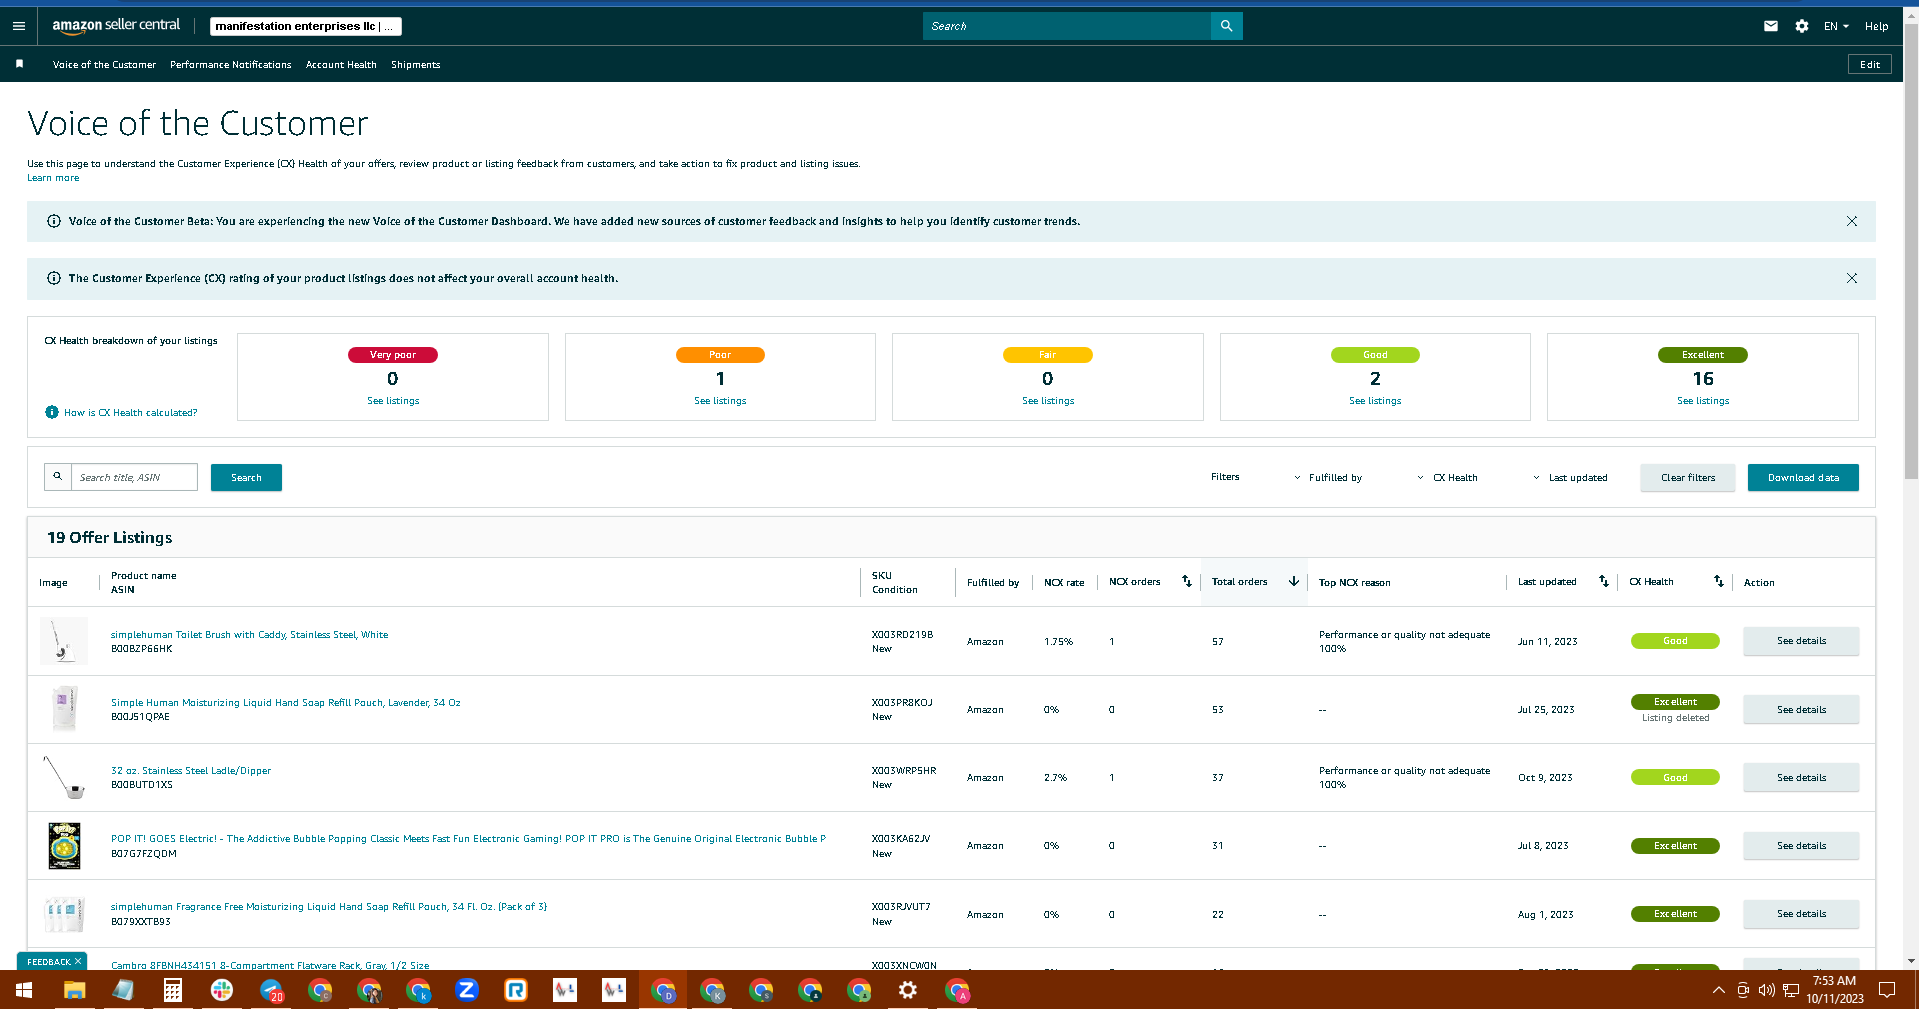Click the bookmark icon in the navigation bar
The width and height of the screenshot is (1919, 1009).
click(19, 64)
